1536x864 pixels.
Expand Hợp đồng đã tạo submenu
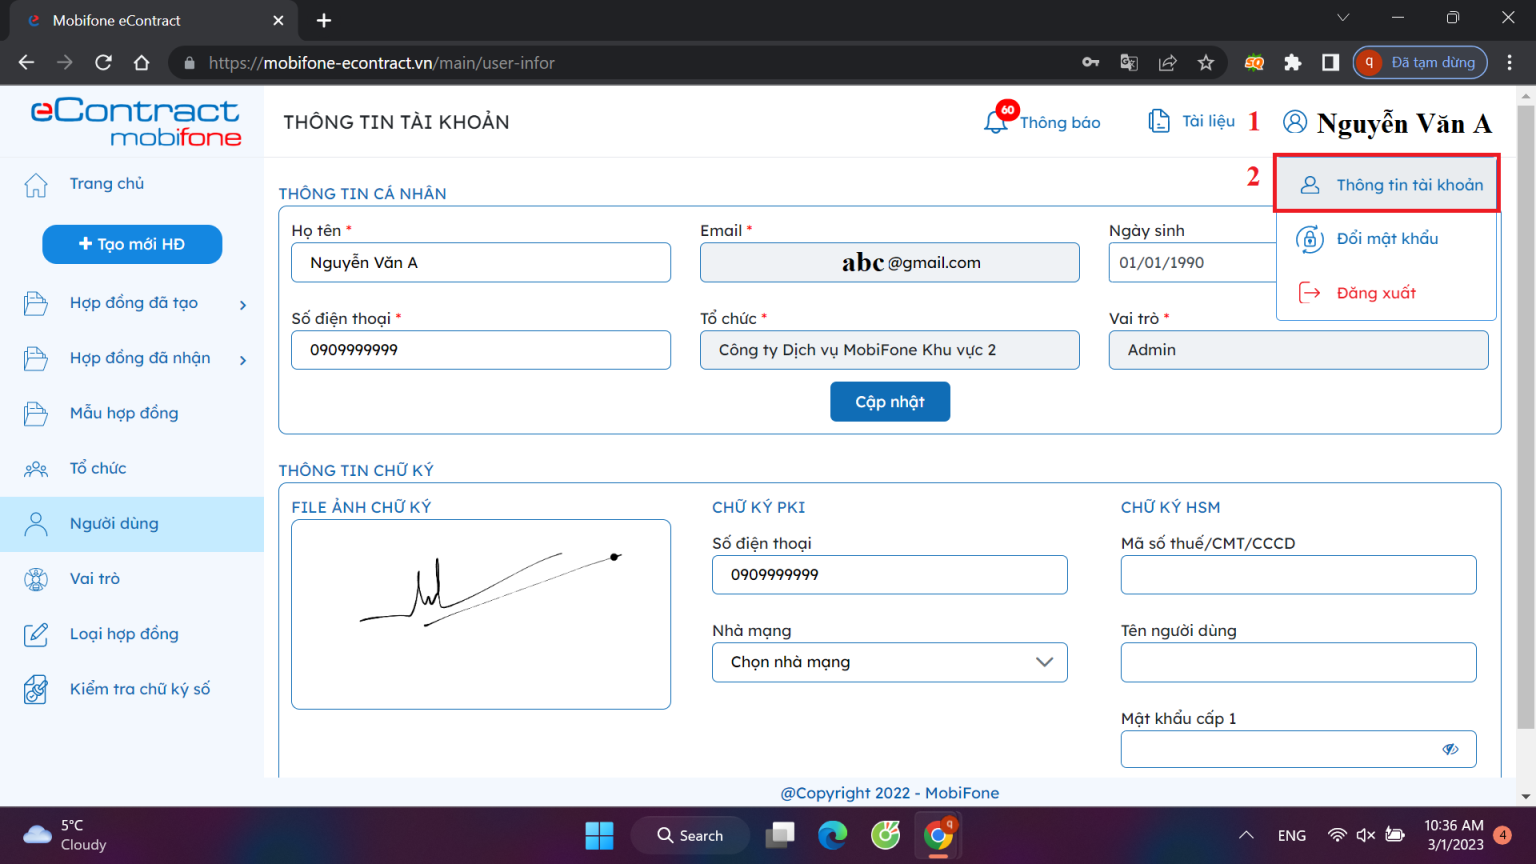tap(243, 304)
